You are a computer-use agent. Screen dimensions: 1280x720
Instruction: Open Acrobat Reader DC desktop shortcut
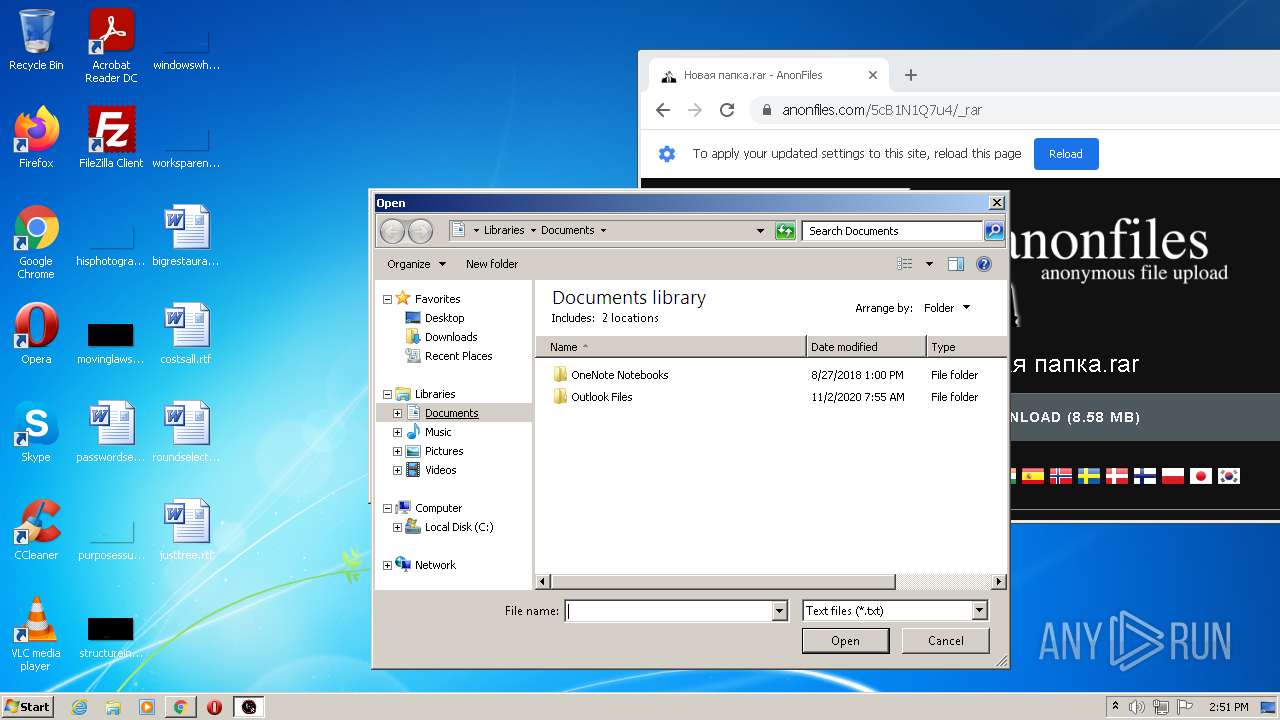click(x=111, y=46)
